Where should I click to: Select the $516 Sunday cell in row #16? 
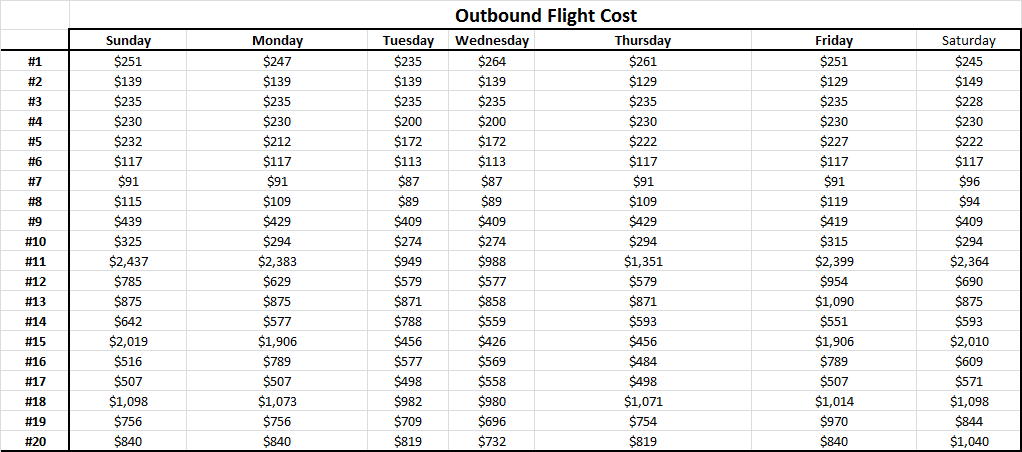(128, 362)
